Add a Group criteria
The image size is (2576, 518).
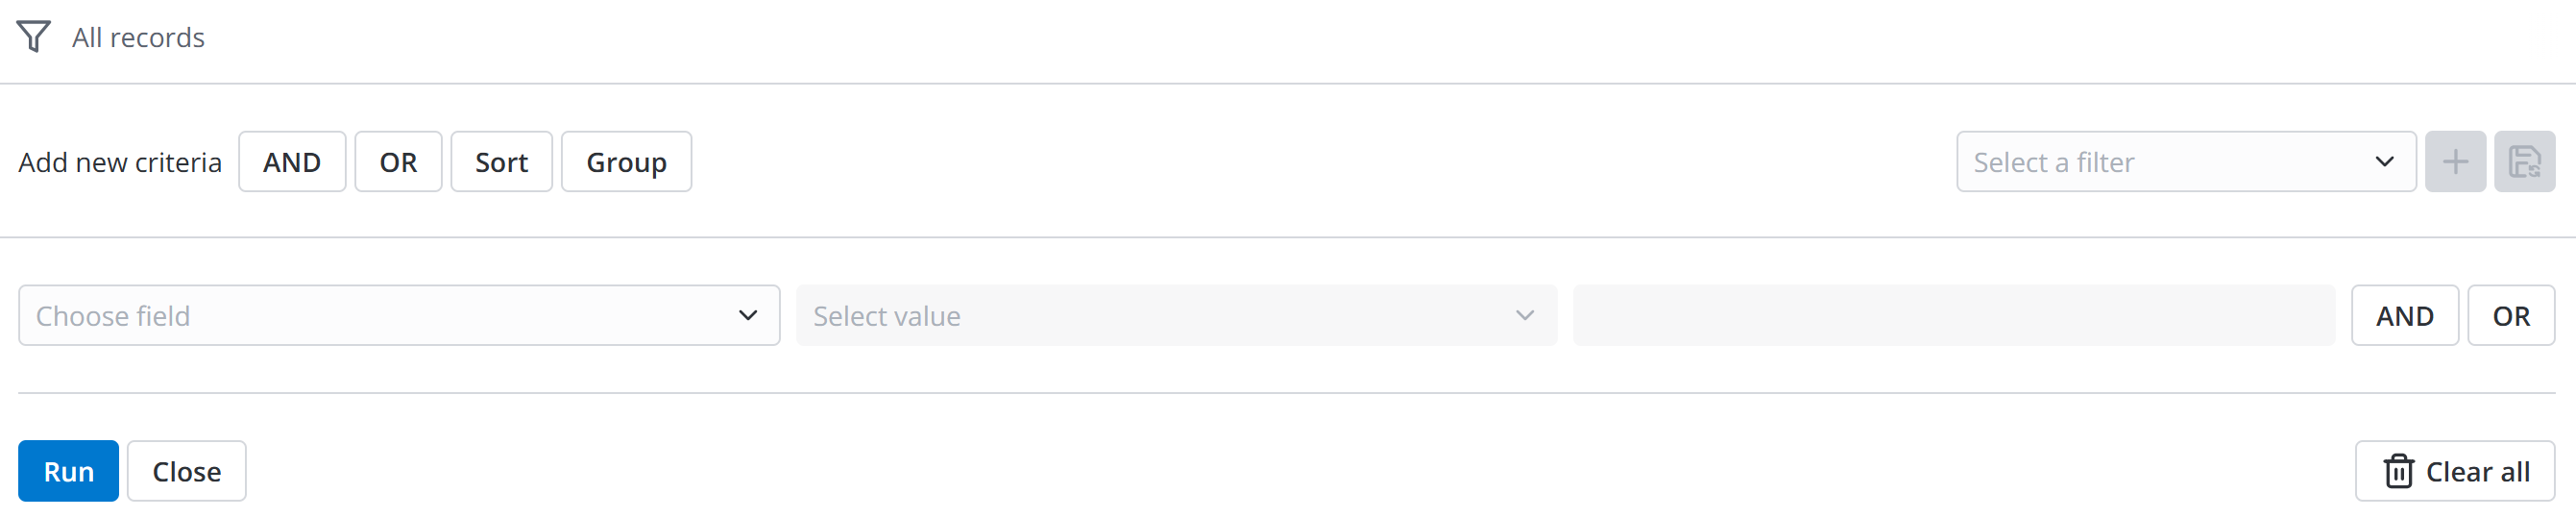[x=626, y=162]
